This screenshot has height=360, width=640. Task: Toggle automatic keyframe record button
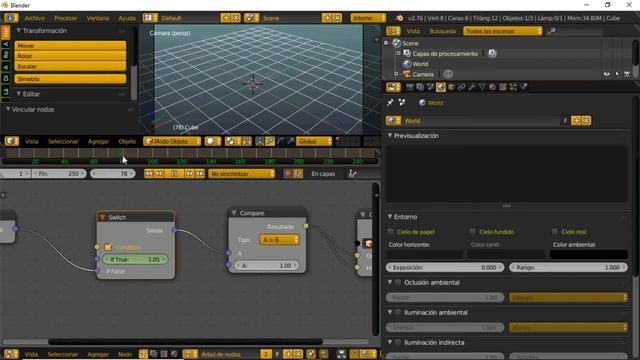[288, 173]
